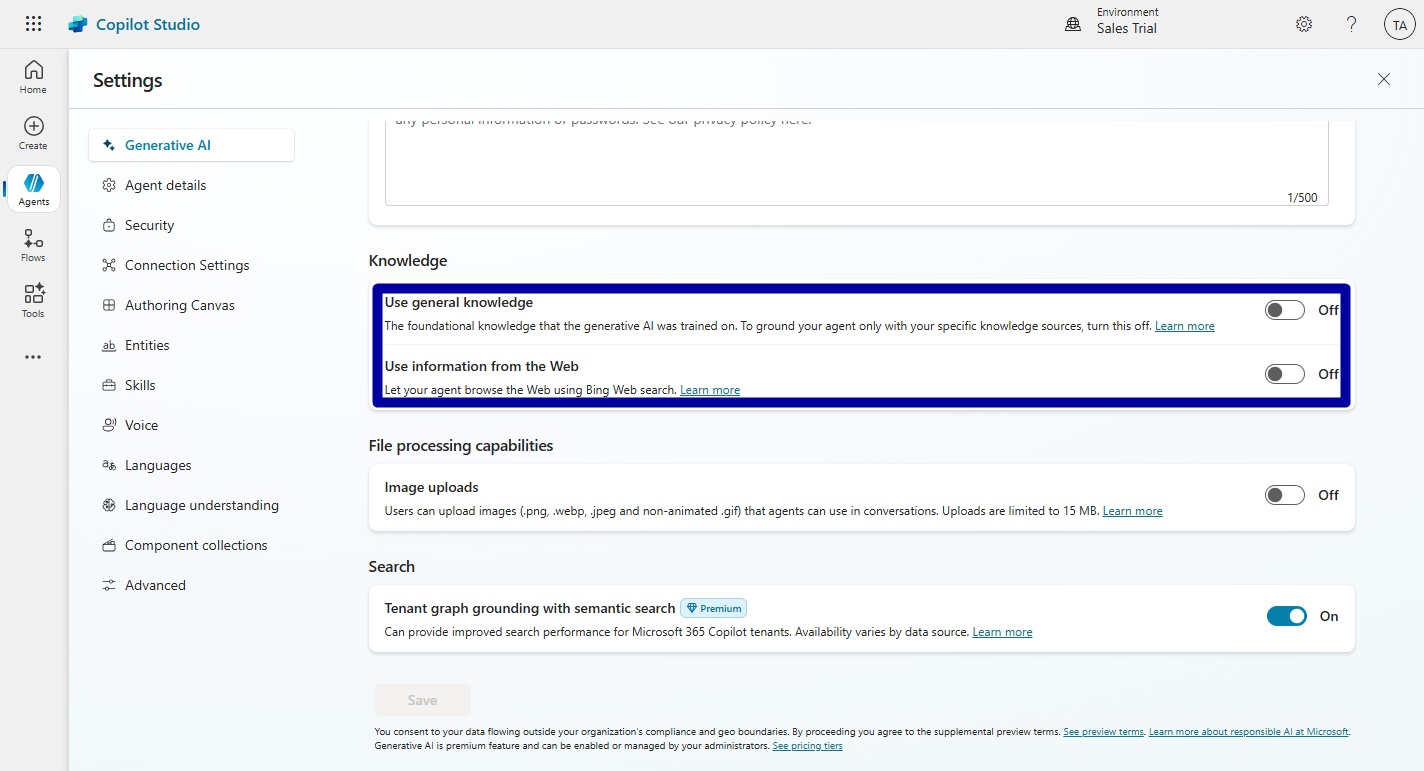Click the Save button
The image size is (1424, 771).
pyautogui.click(x=422, y=700)
